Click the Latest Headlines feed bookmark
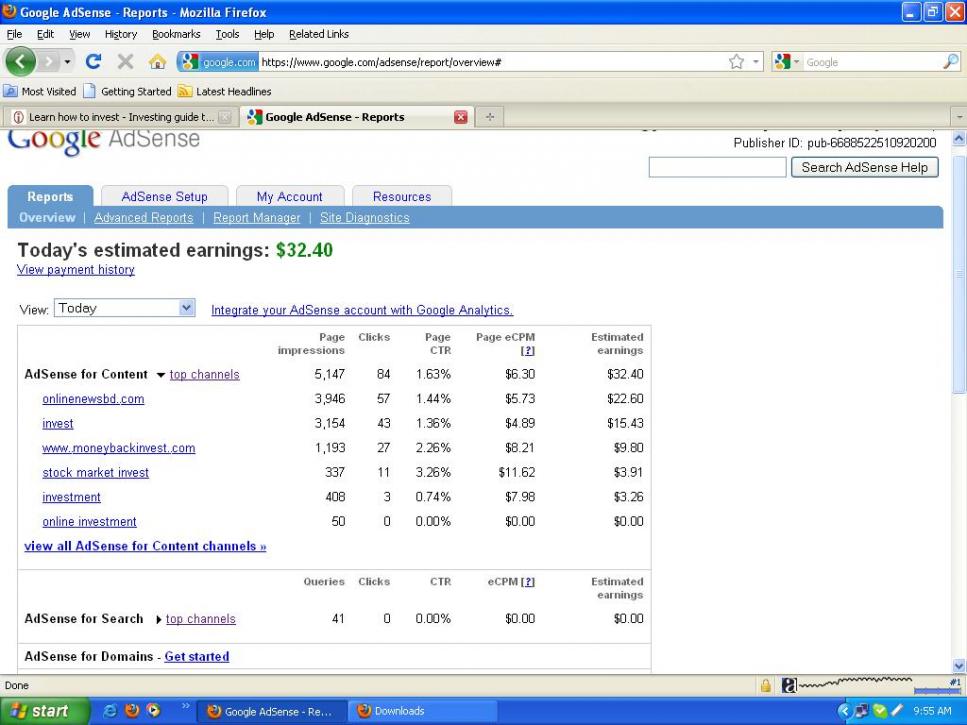 tap(225, 91)
